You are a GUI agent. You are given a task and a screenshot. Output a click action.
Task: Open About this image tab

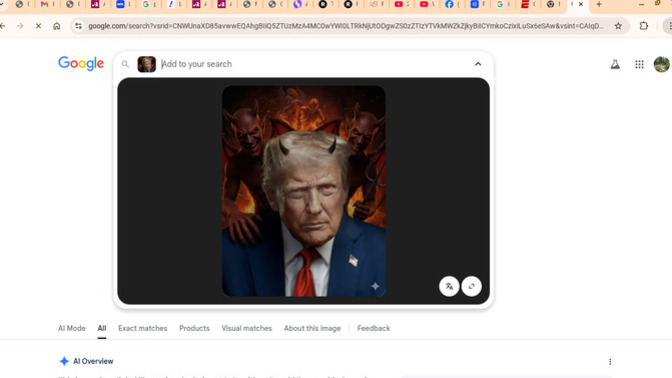(x=312, y=328)
